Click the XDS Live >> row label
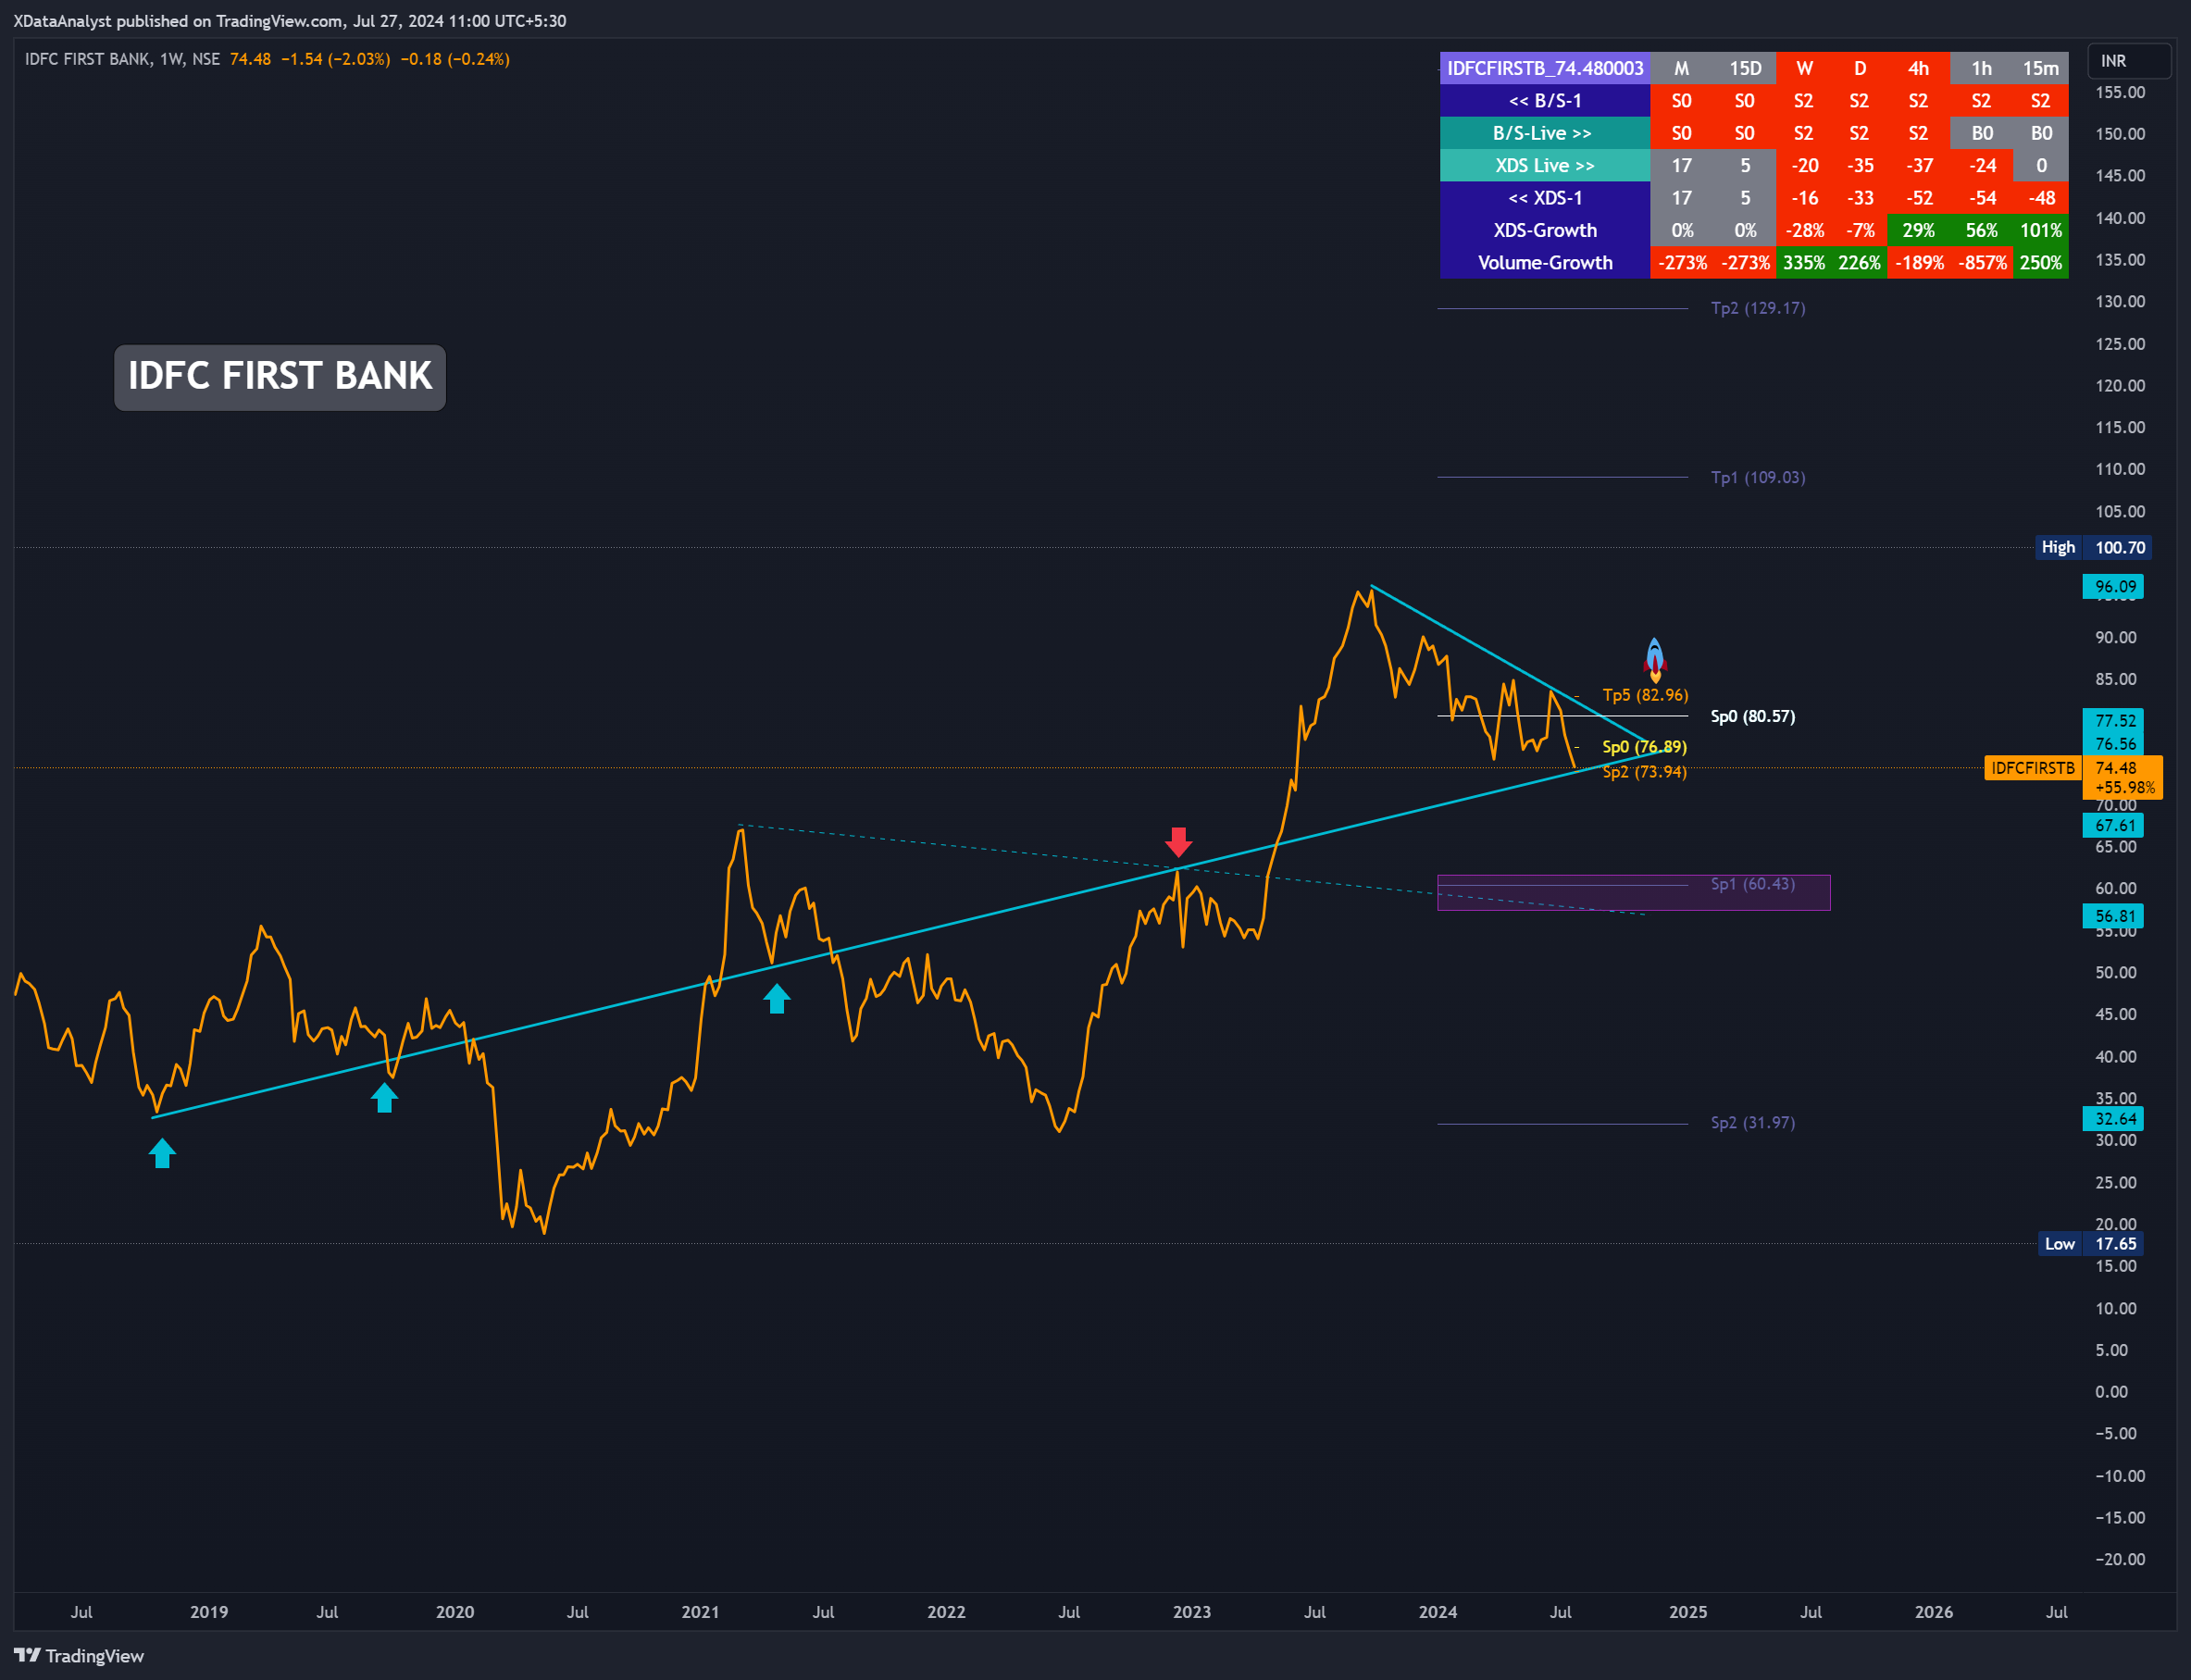The width and height of the screenshot is (2191, 1680). click(x=1545, y=166)
